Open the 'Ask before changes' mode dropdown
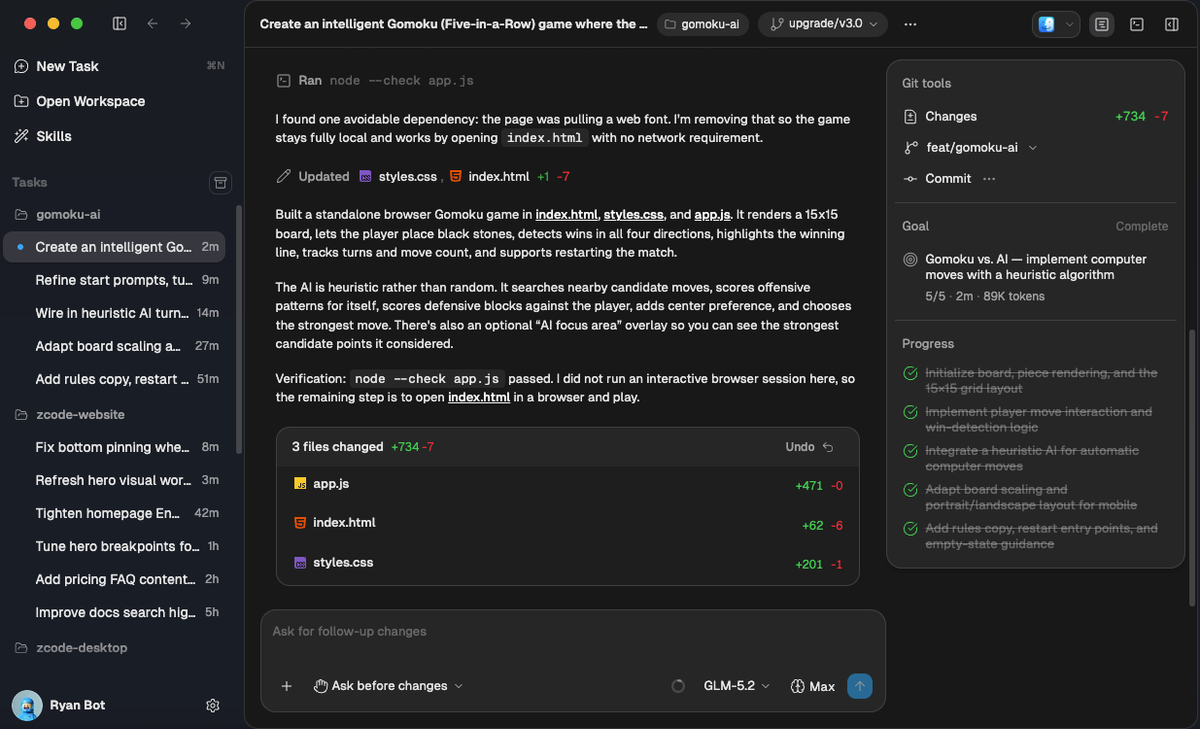Viewport: 1200px width, 729px height. click(388, 686)
